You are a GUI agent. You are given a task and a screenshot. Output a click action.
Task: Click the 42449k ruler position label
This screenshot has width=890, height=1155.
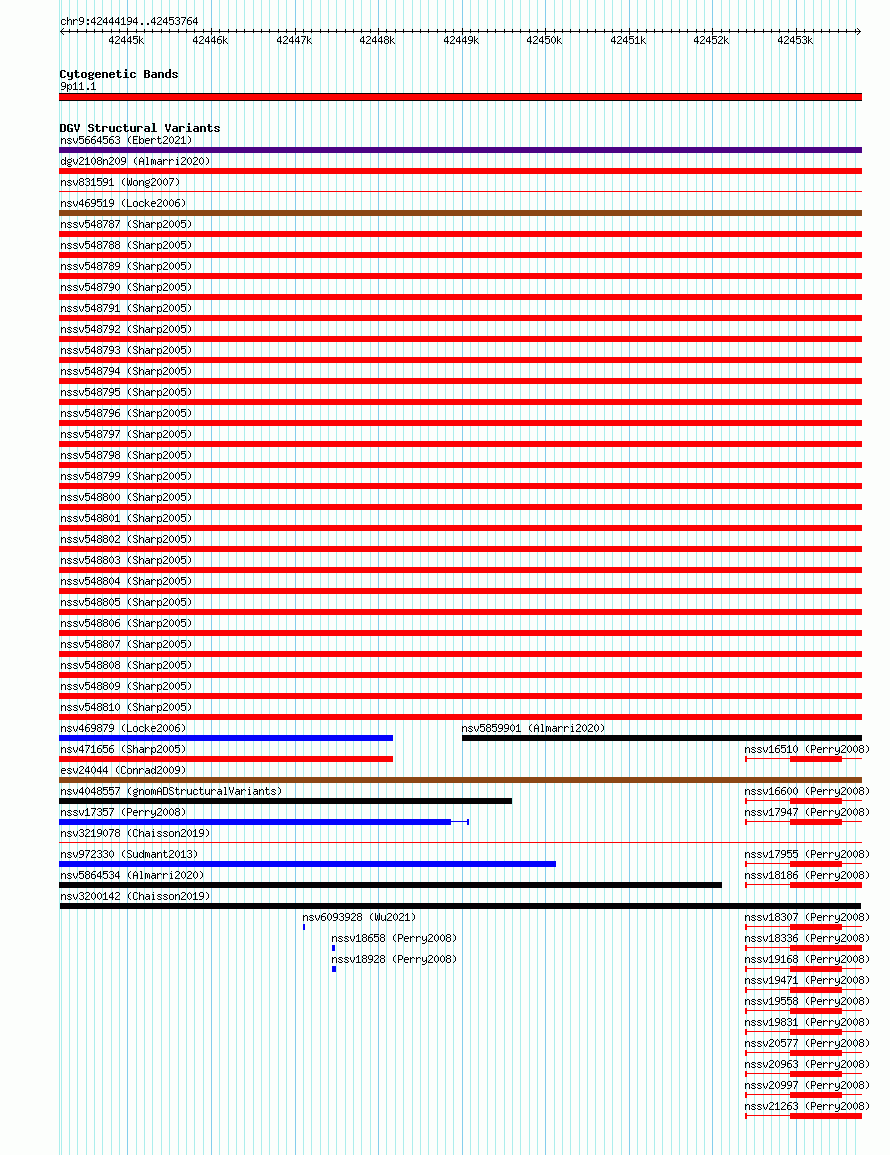(x=461, y=41)
